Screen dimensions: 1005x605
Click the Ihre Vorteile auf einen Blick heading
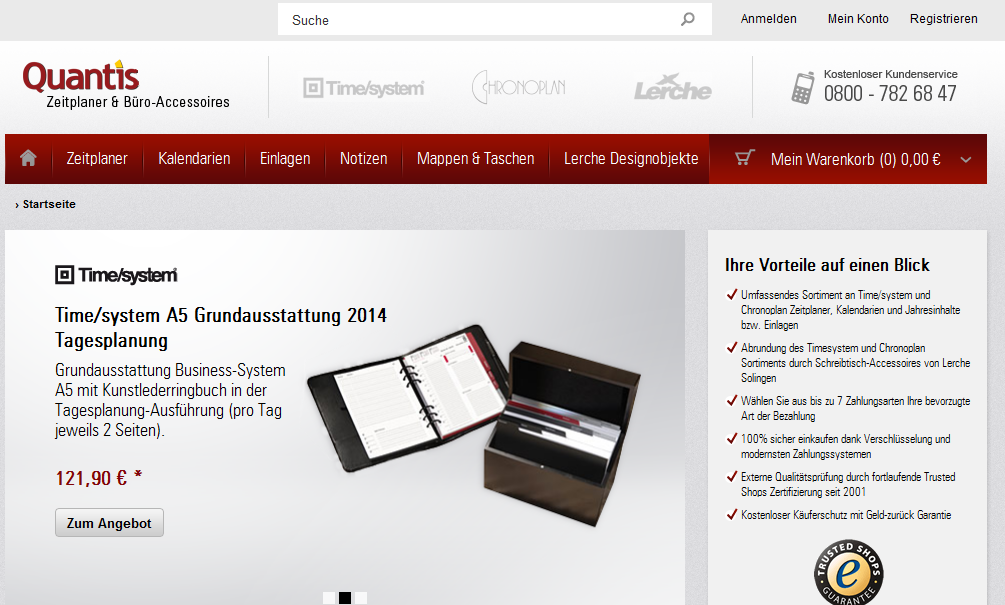point(827,265)
